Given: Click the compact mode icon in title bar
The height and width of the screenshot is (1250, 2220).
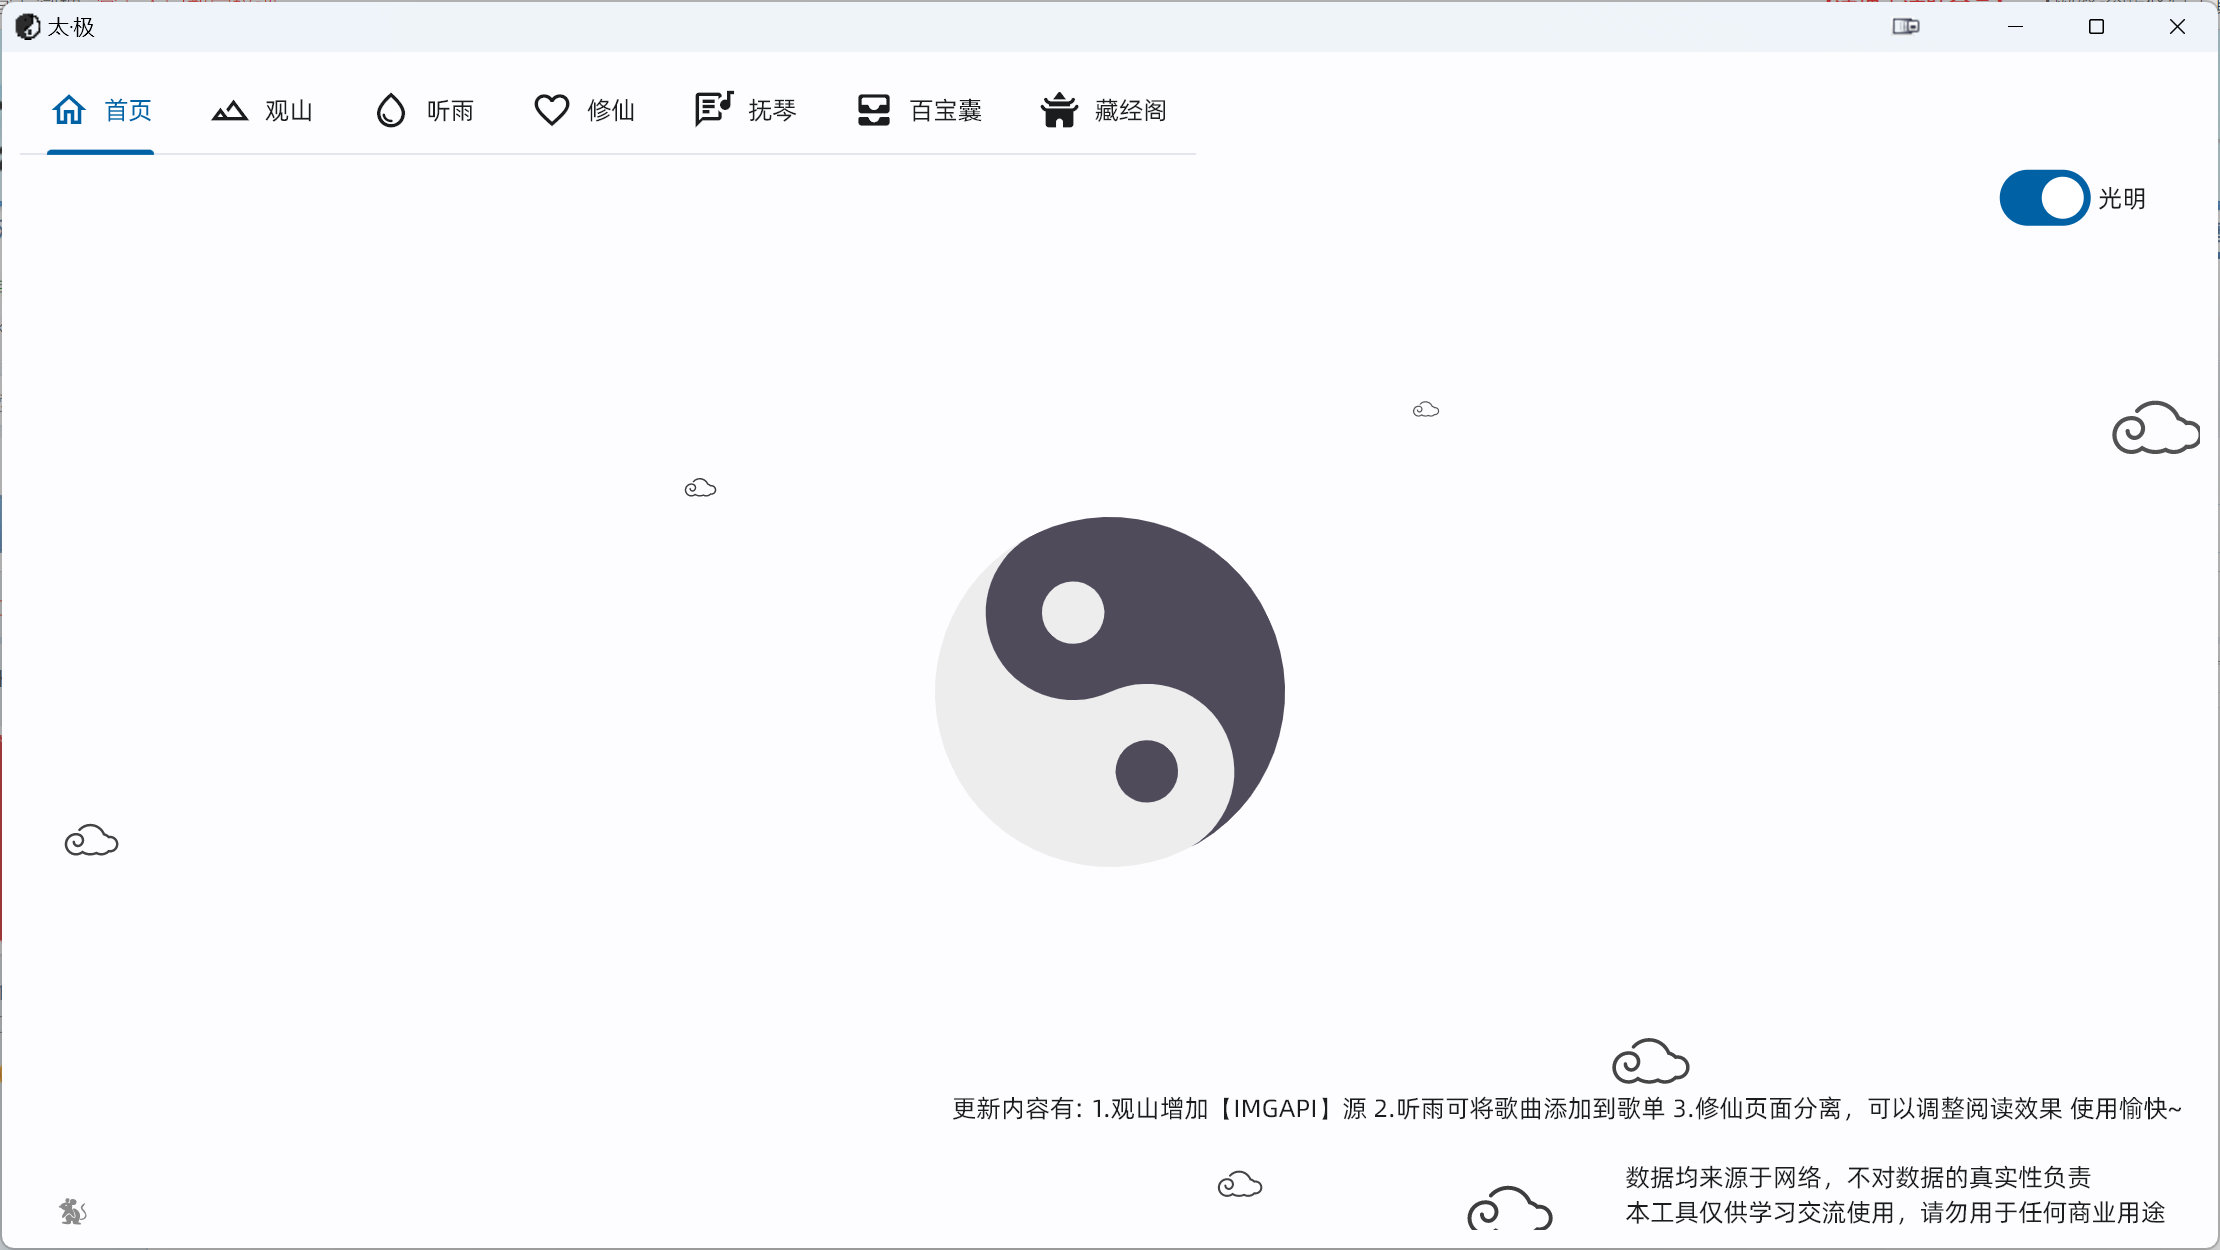Looking at the screenshot, I should pyautogui.click(x=1906, y=27).
